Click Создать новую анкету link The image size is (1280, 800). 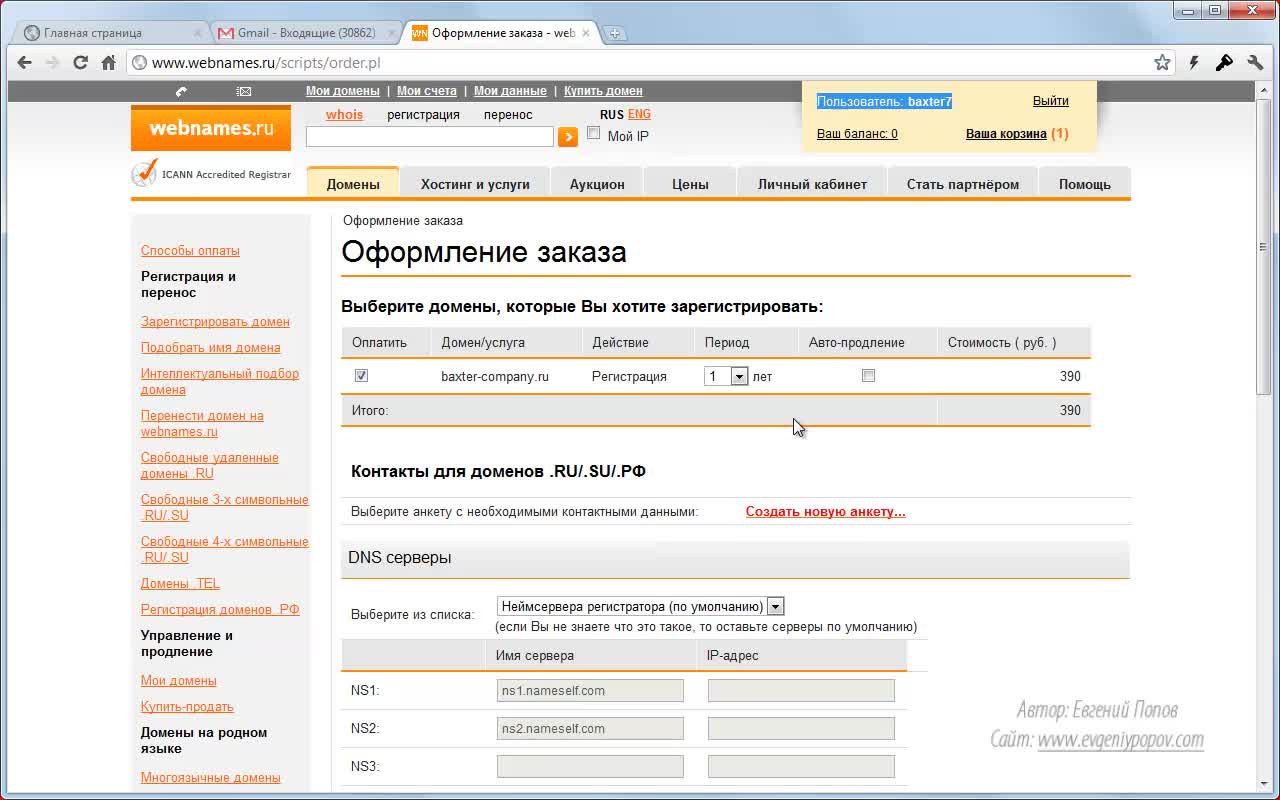tap(826, 512)
